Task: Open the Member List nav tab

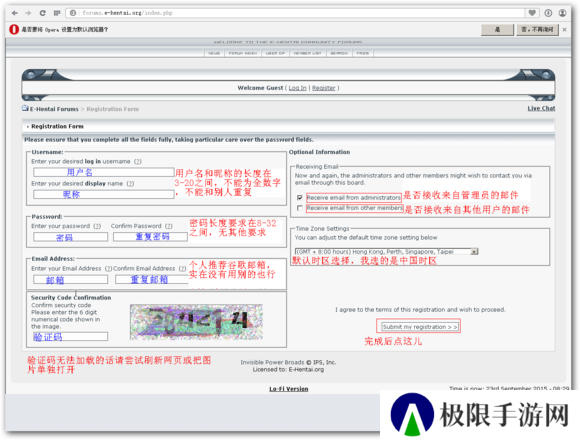Action: (307, 53)
